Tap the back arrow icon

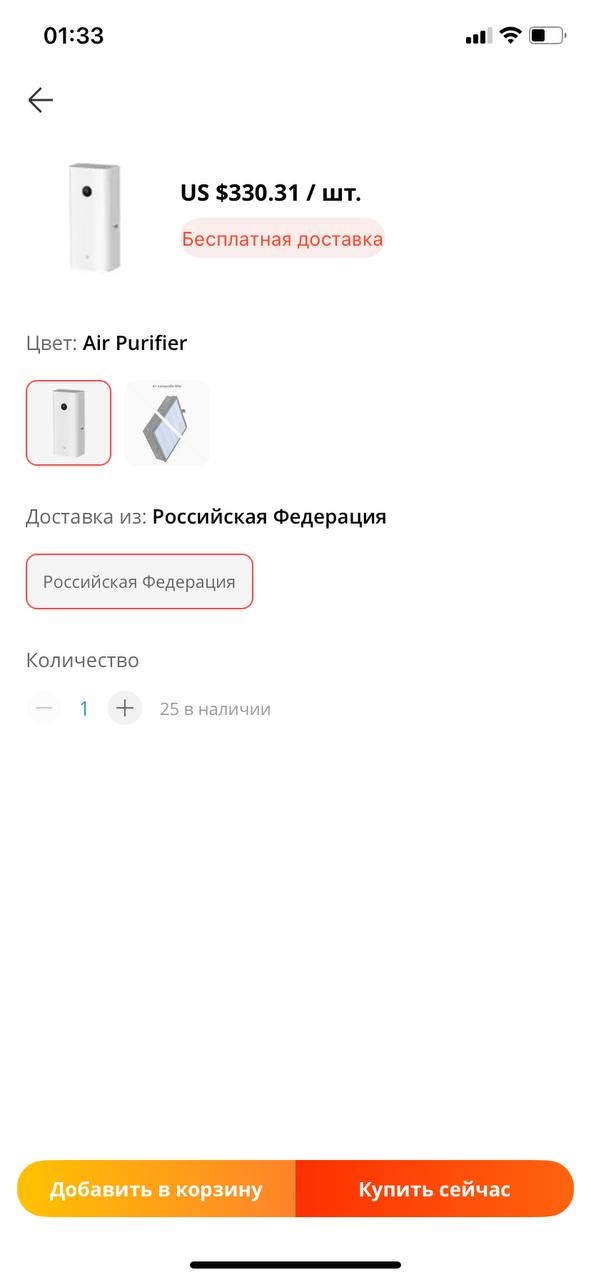click(x=40, y=100)
